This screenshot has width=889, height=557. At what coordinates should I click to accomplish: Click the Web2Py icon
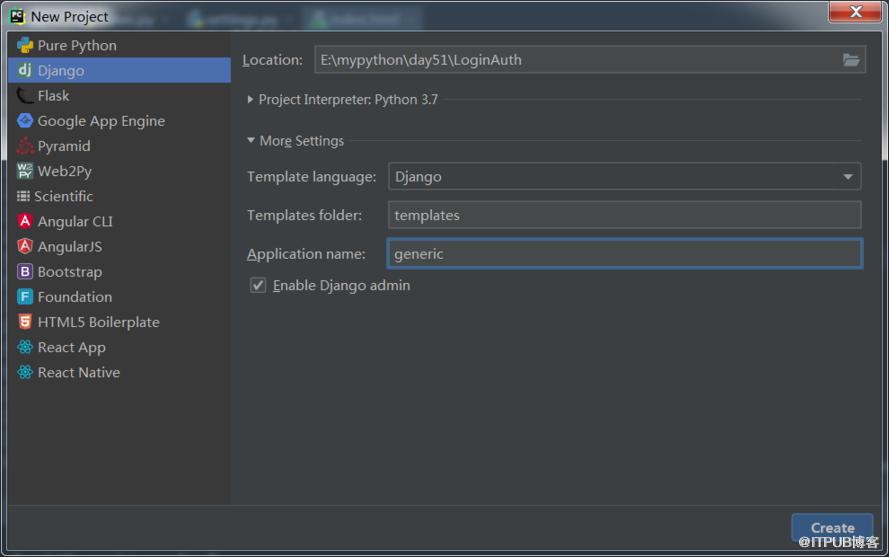(25, 171)
